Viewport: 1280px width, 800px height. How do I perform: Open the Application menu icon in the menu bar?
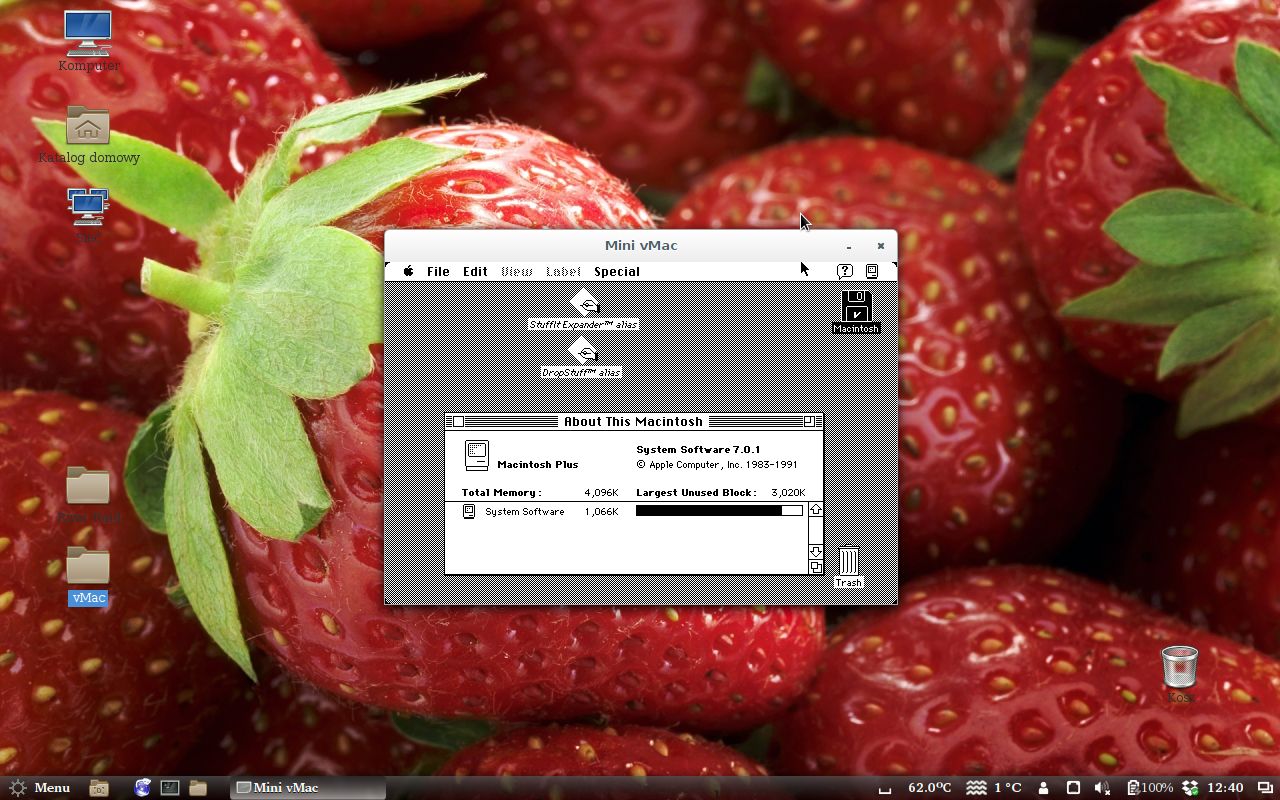click(x=872, y=271)
